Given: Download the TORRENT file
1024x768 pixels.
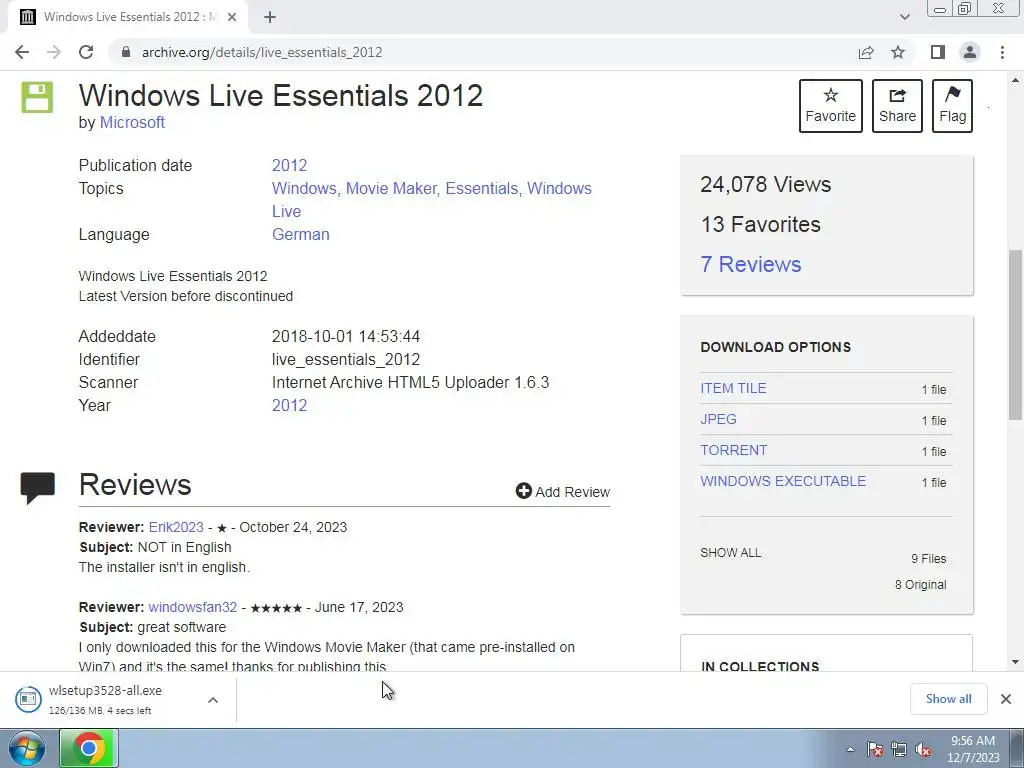Looking at the screenshot, I should [x=733, y=450].
